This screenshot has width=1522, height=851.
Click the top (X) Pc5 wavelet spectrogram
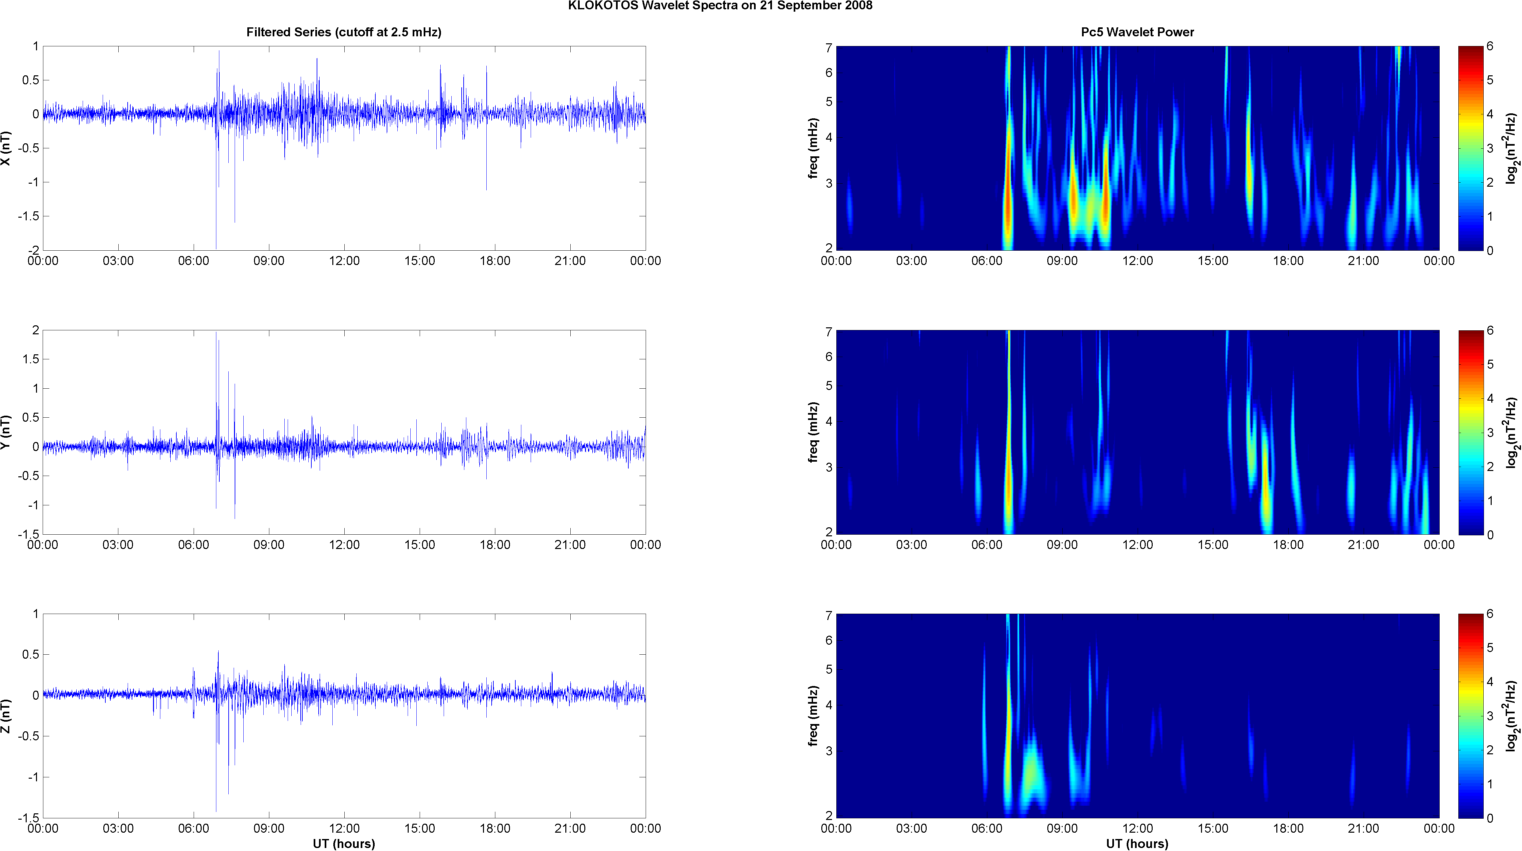pos(1137,148)
